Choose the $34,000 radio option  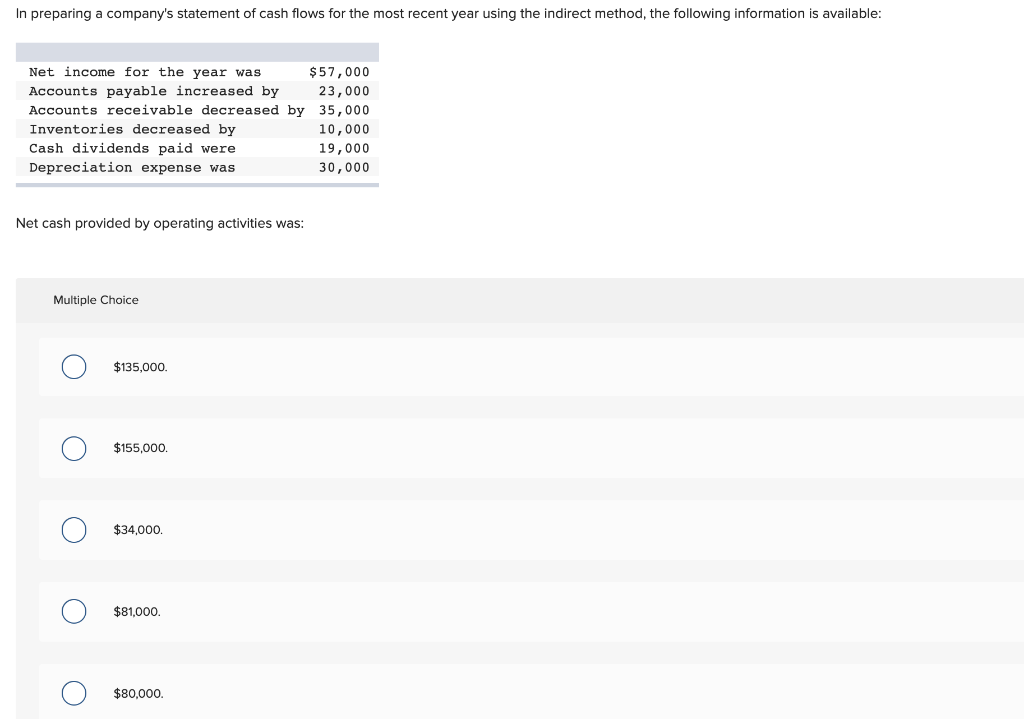74,530
